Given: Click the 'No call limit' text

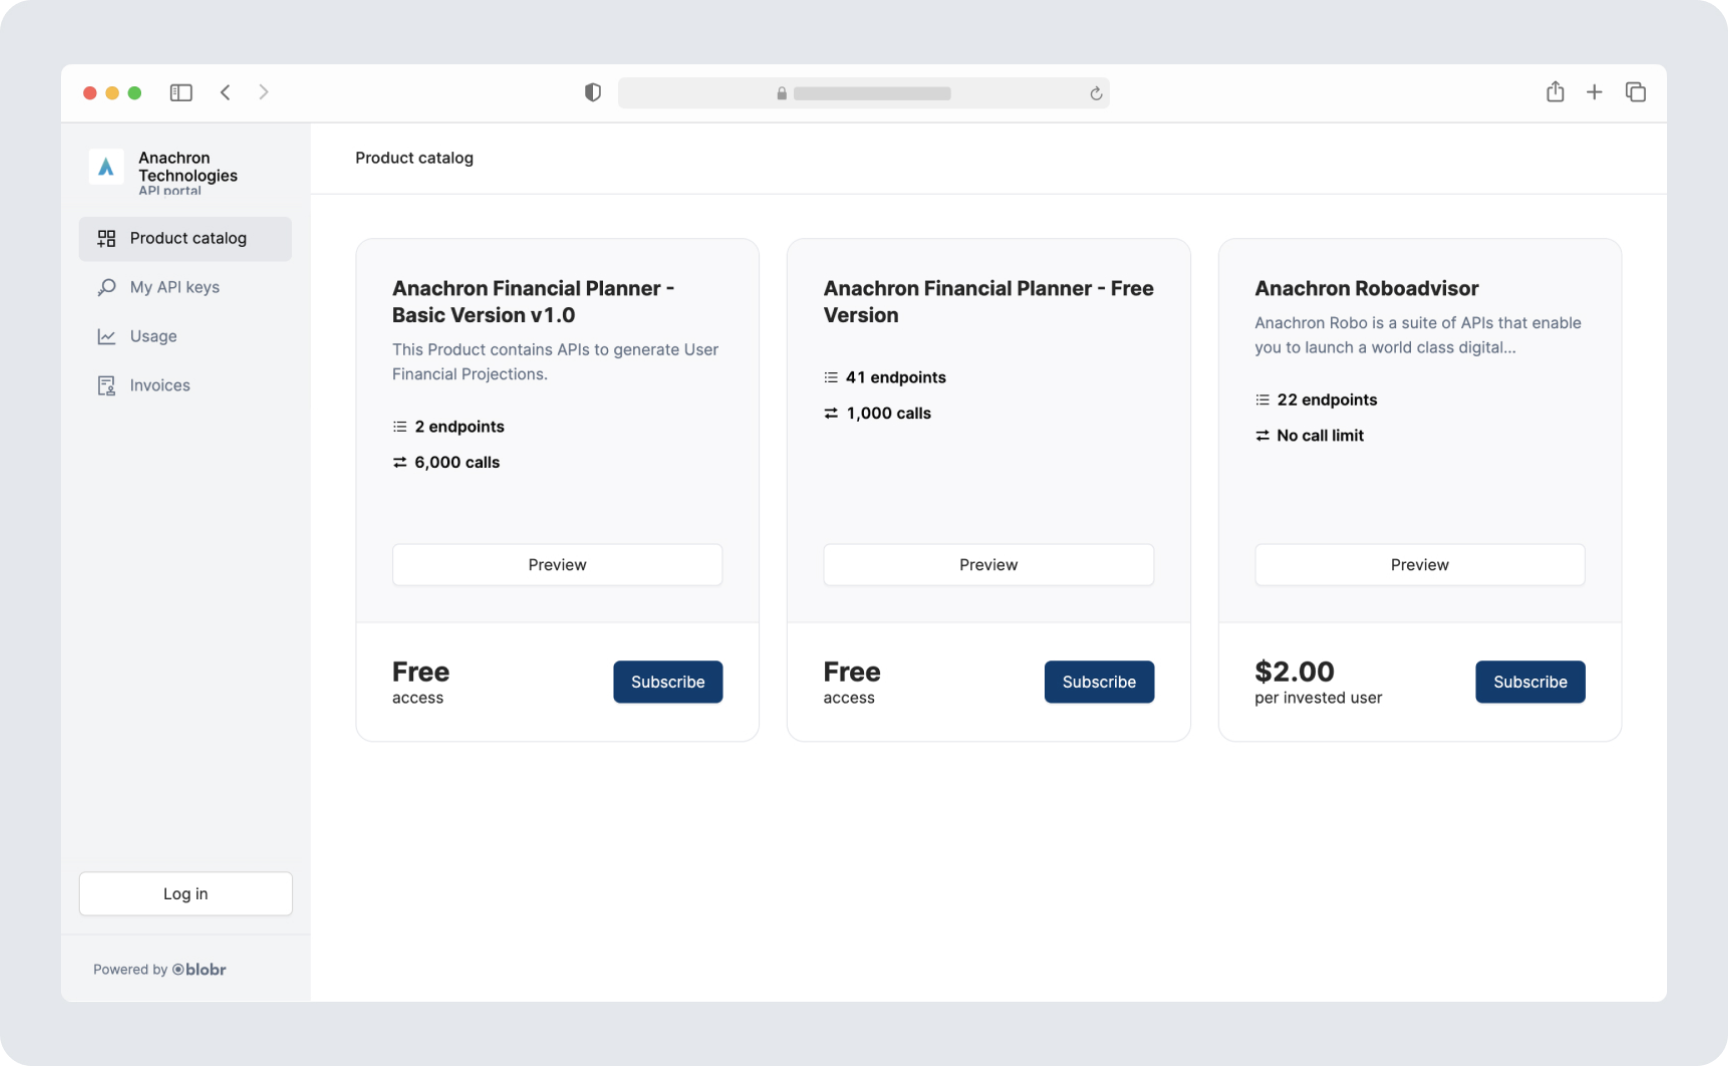Looking at the screenshot, I should pos(1320,435).
